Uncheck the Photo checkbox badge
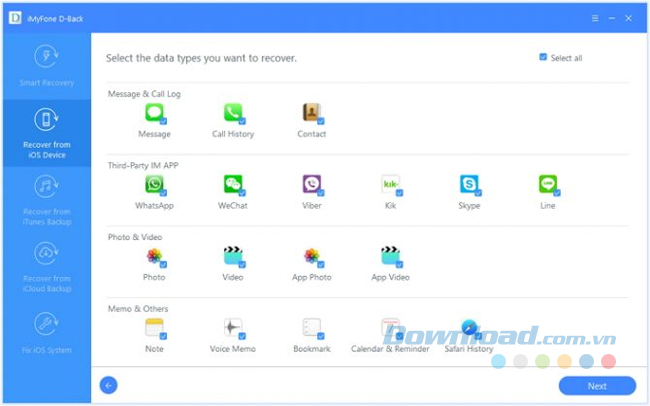The height and width of the screenshot is (406, 650). [163, 265]
